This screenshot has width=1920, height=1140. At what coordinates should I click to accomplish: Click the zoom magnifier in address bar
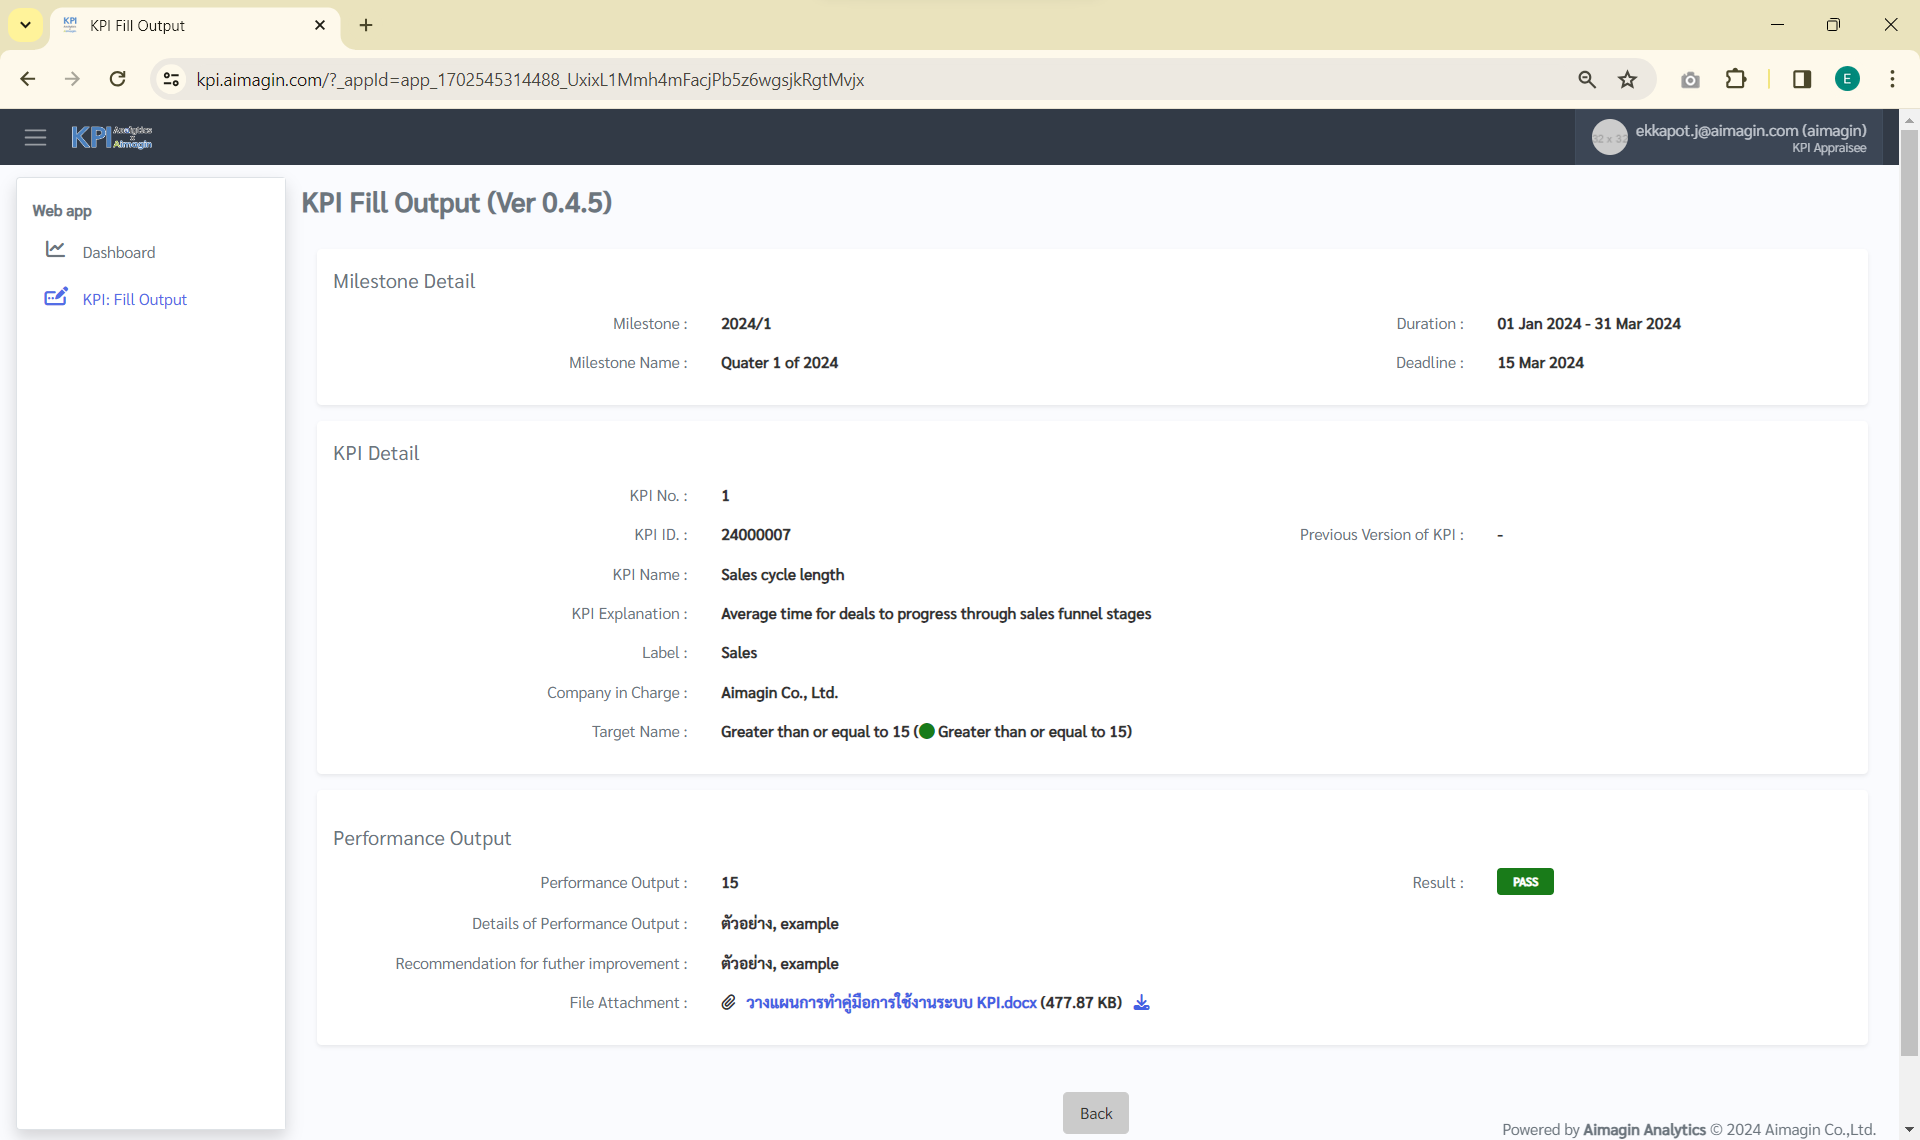click(1587, 79)
